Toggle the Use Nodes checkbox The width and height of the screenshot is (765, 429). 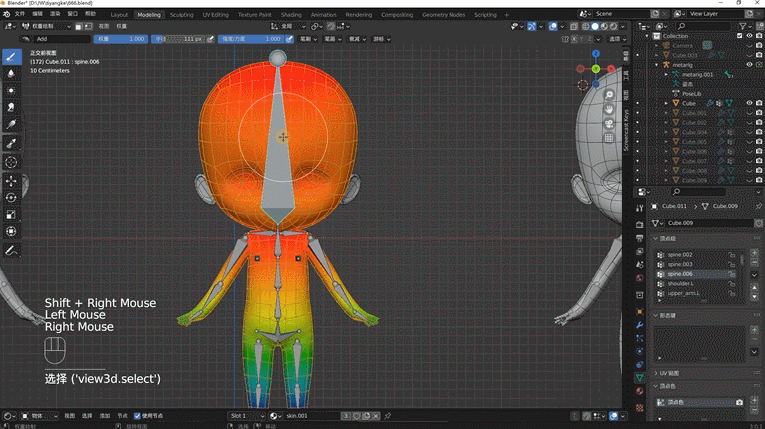(x=137, y=415)
